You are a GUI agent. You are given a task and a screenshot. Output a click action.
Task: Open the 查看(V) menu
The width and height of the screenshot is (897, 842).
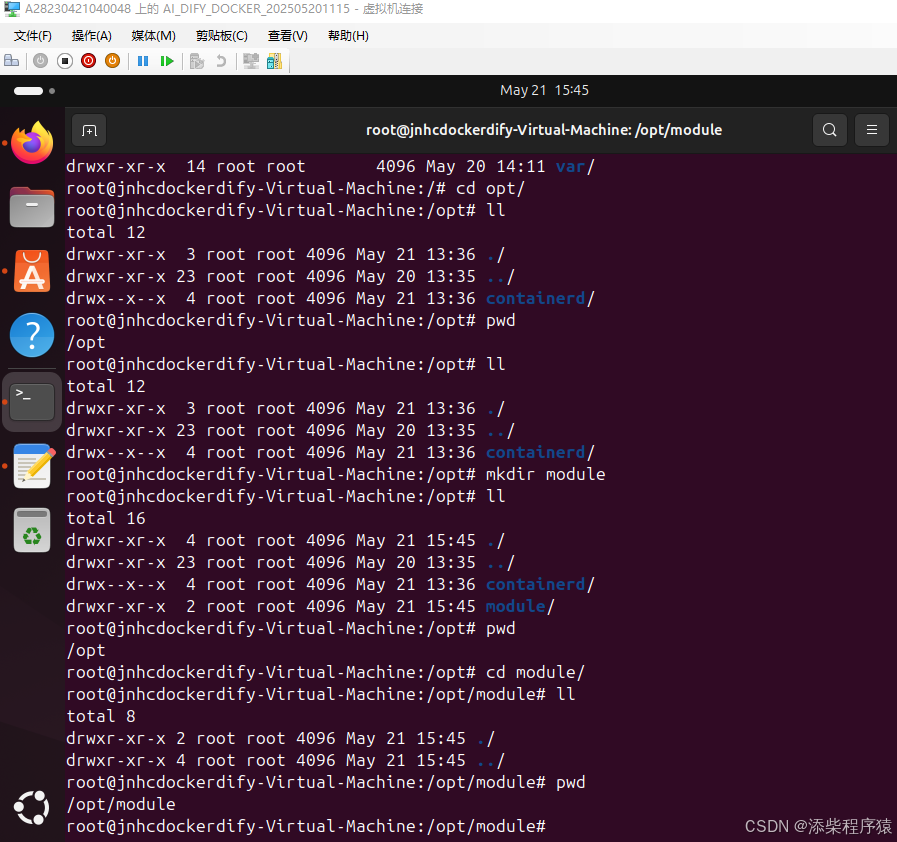click(288, 36)
